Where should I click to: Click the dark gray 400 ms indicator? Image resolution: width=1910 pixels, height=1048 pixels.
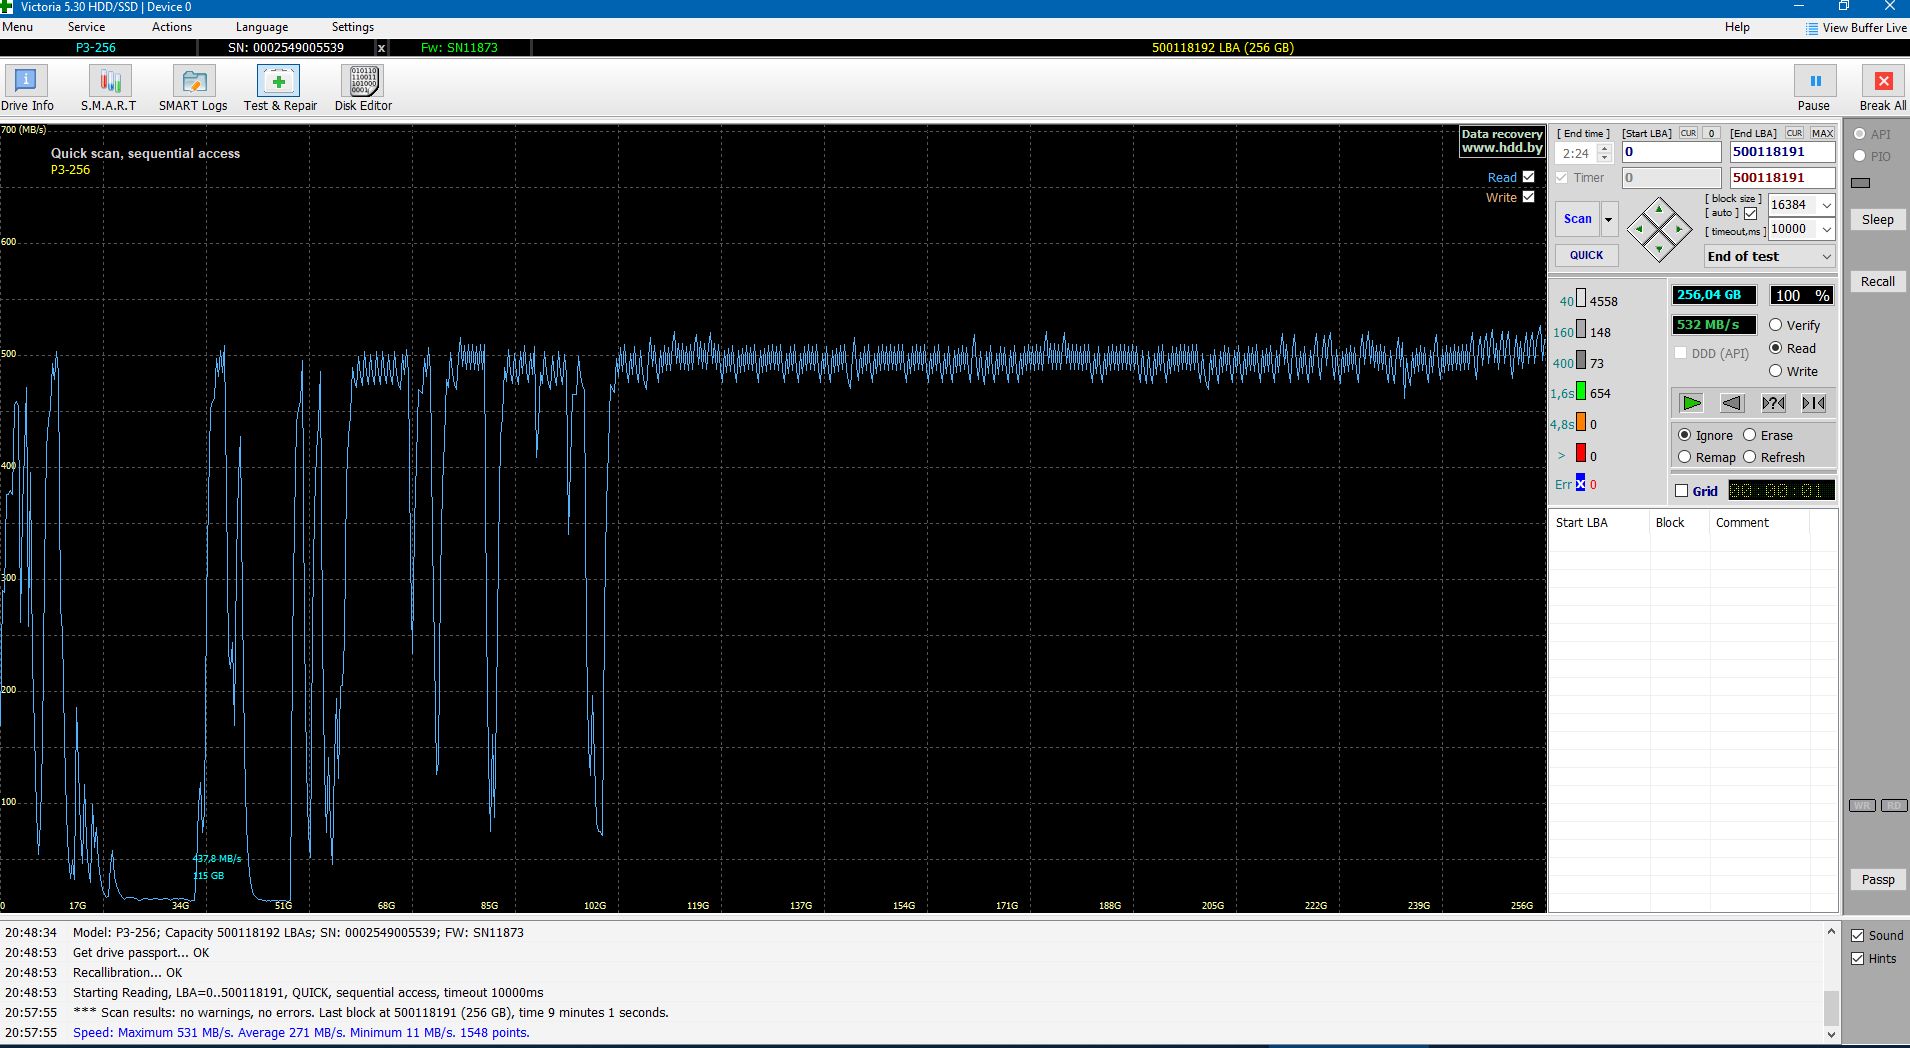click(x=1581, y=361)
